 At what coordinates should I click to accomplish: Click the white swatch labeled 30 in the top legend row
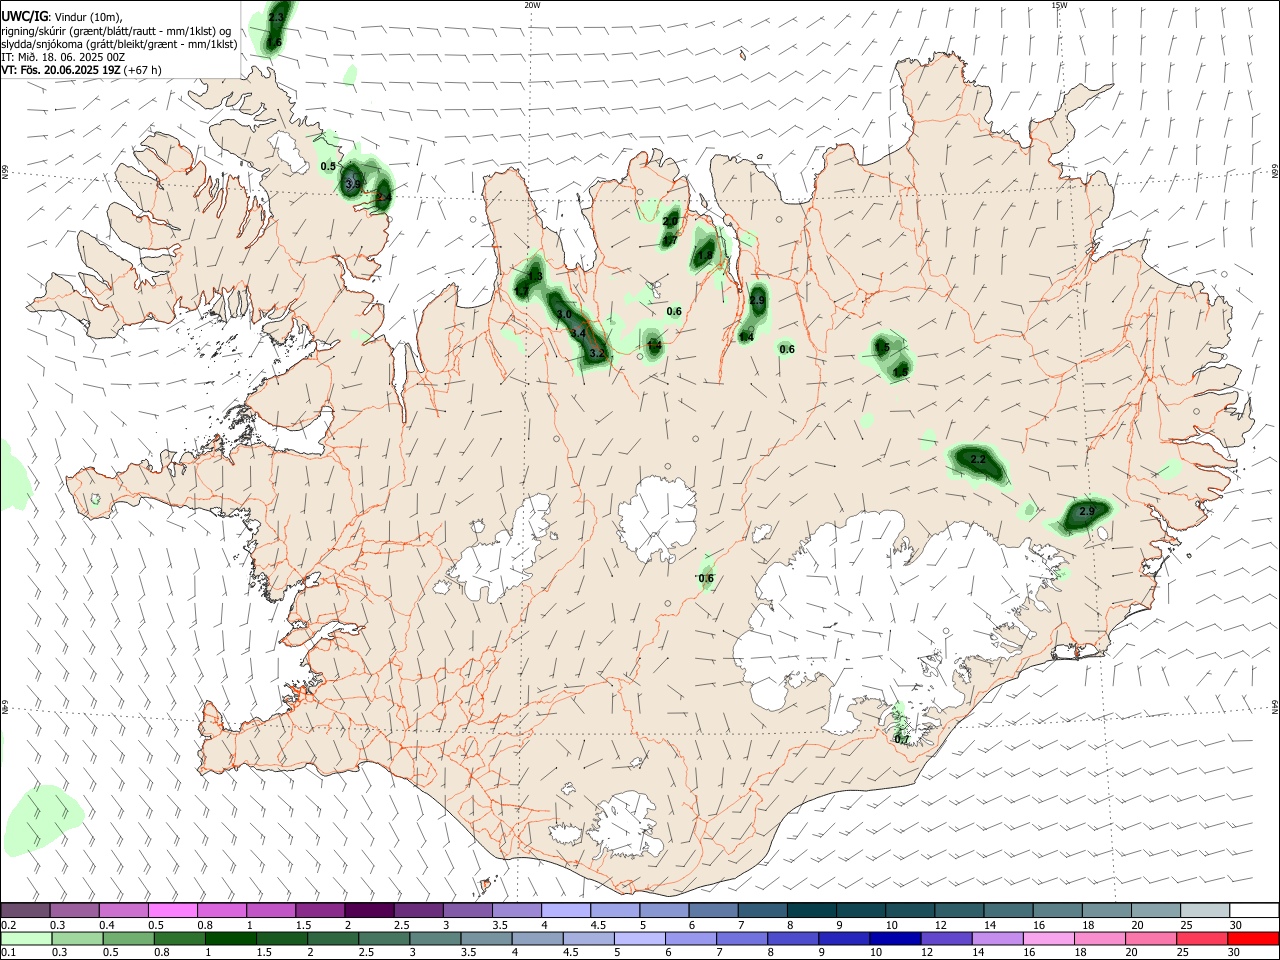1254,910
